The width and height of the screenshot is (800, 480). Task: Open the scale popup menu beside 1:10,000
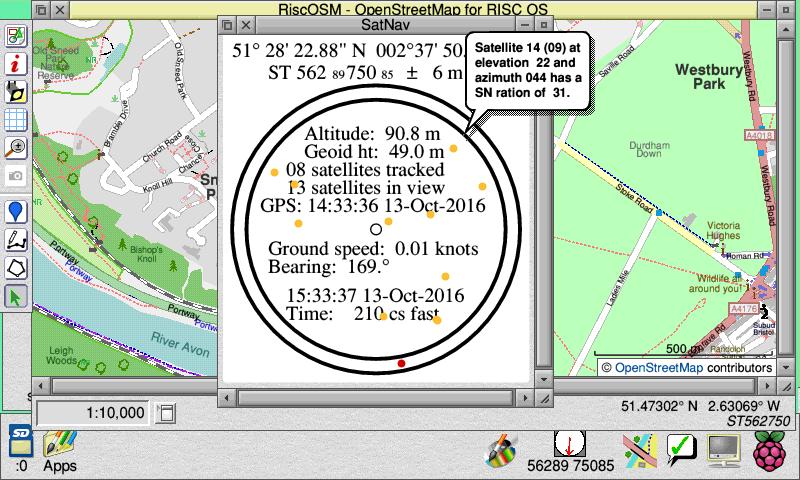[x=166, y=413]
